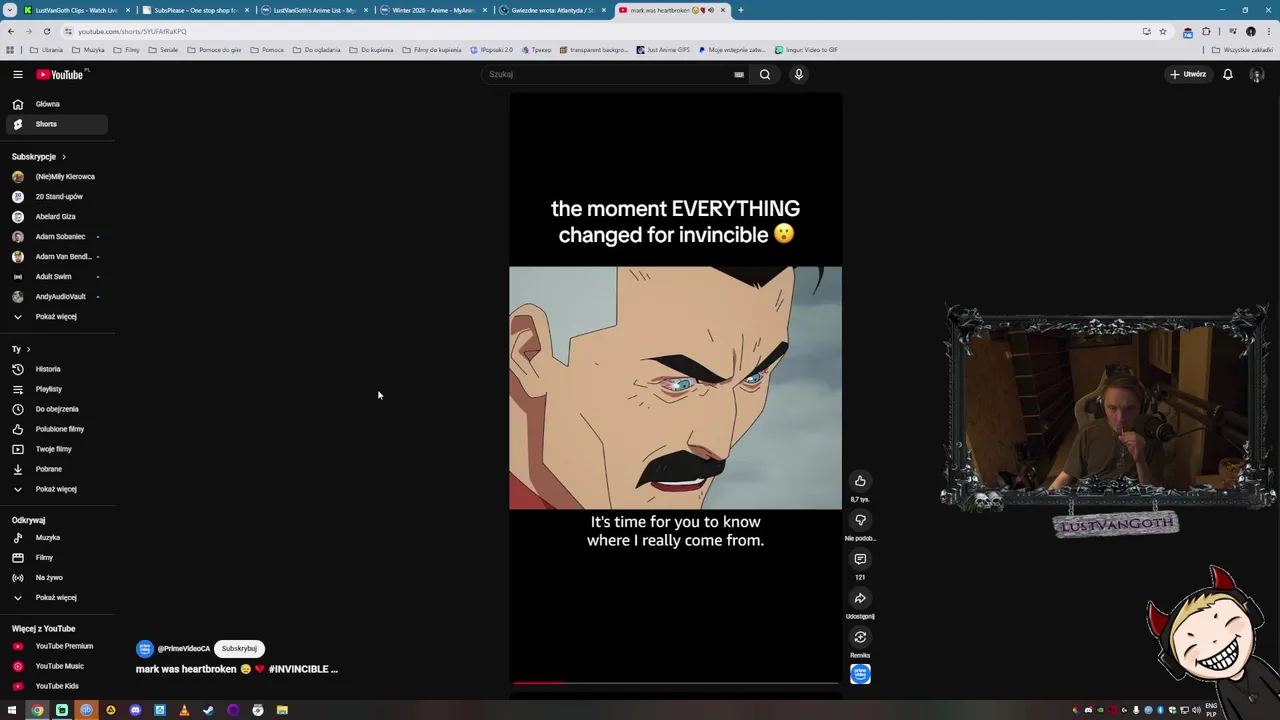Open the Prime Video sound thumbnail
Screen dimensions: 1280x720
(860, 674)
